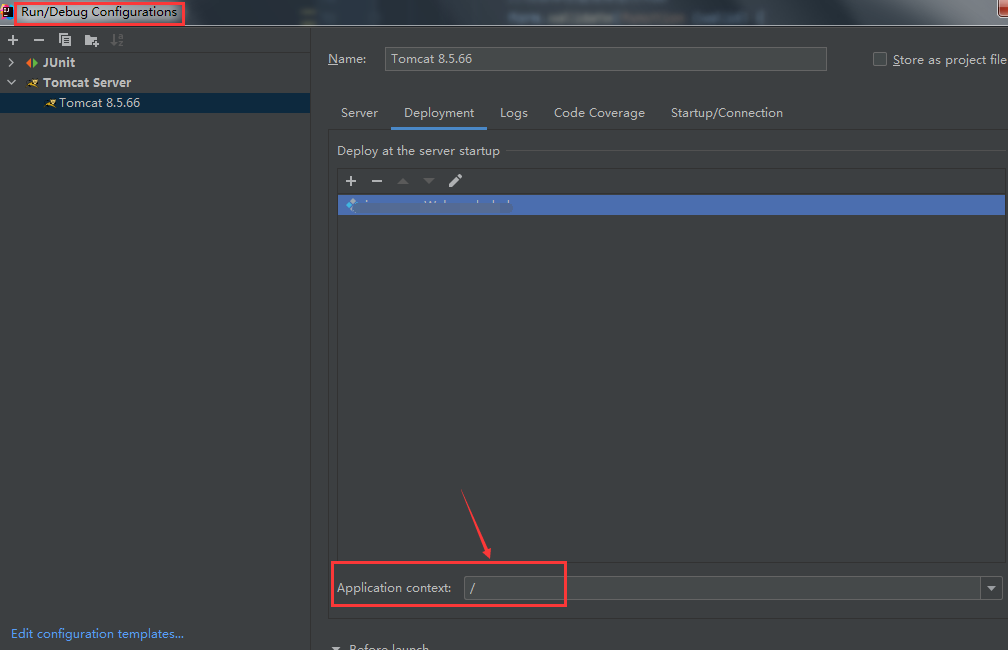Viewport: 1008px width, 650px height.
Task: Click the IntelliJ icon in the title bar
Action: [7, 12]
